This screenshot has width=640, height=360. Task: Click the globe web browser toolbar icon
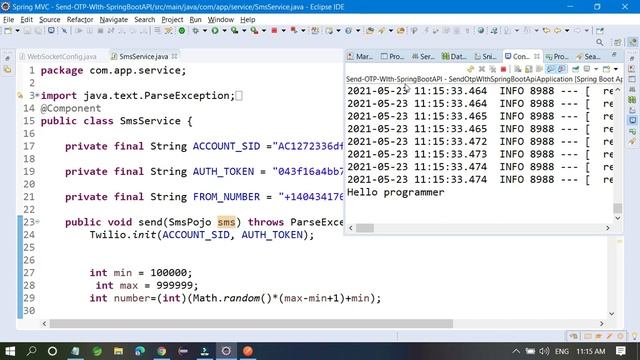(x=481, y=31)
